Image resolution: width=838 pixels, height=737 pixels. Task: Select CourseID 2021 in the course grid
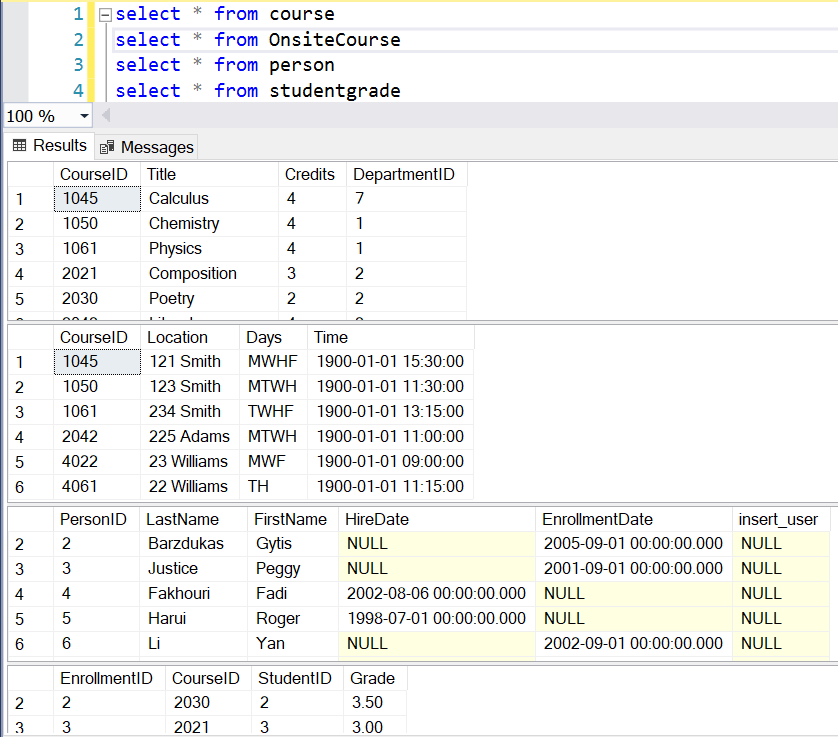click(97, 274)
